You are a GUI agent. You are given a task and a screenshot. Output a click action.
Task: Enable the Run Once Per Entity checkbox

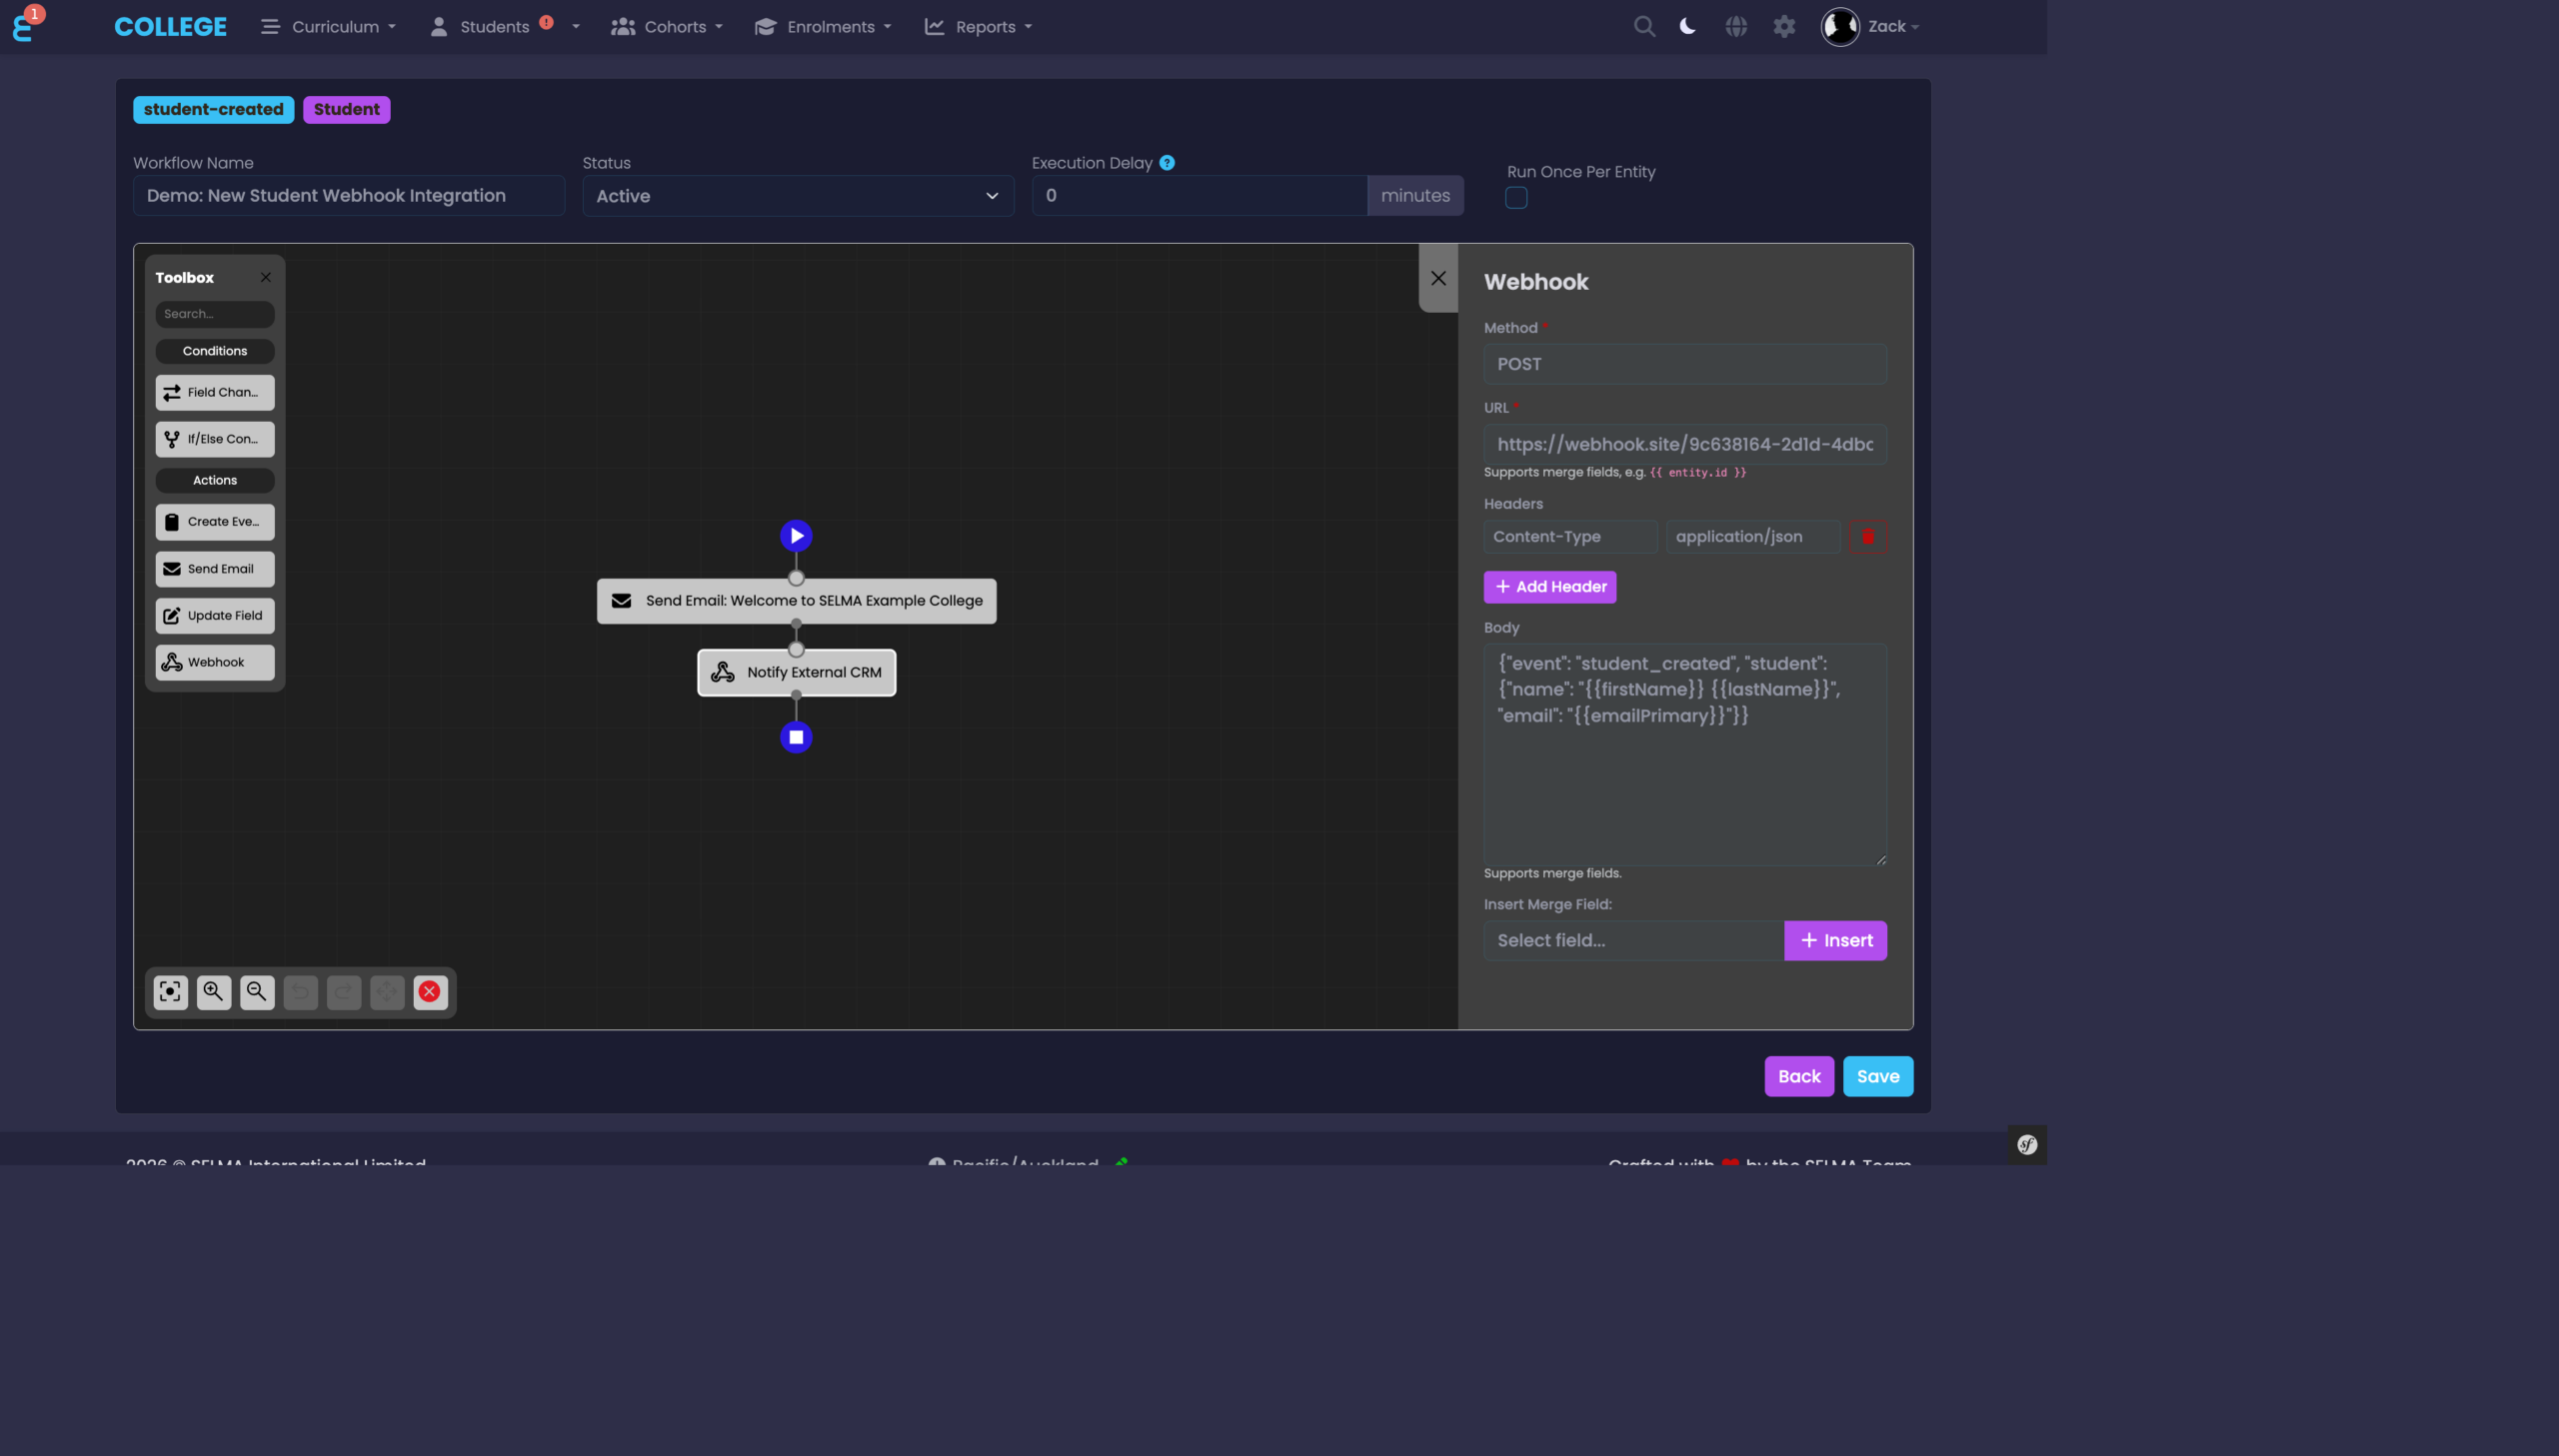pyautogui.click(x=1516, y=198)
